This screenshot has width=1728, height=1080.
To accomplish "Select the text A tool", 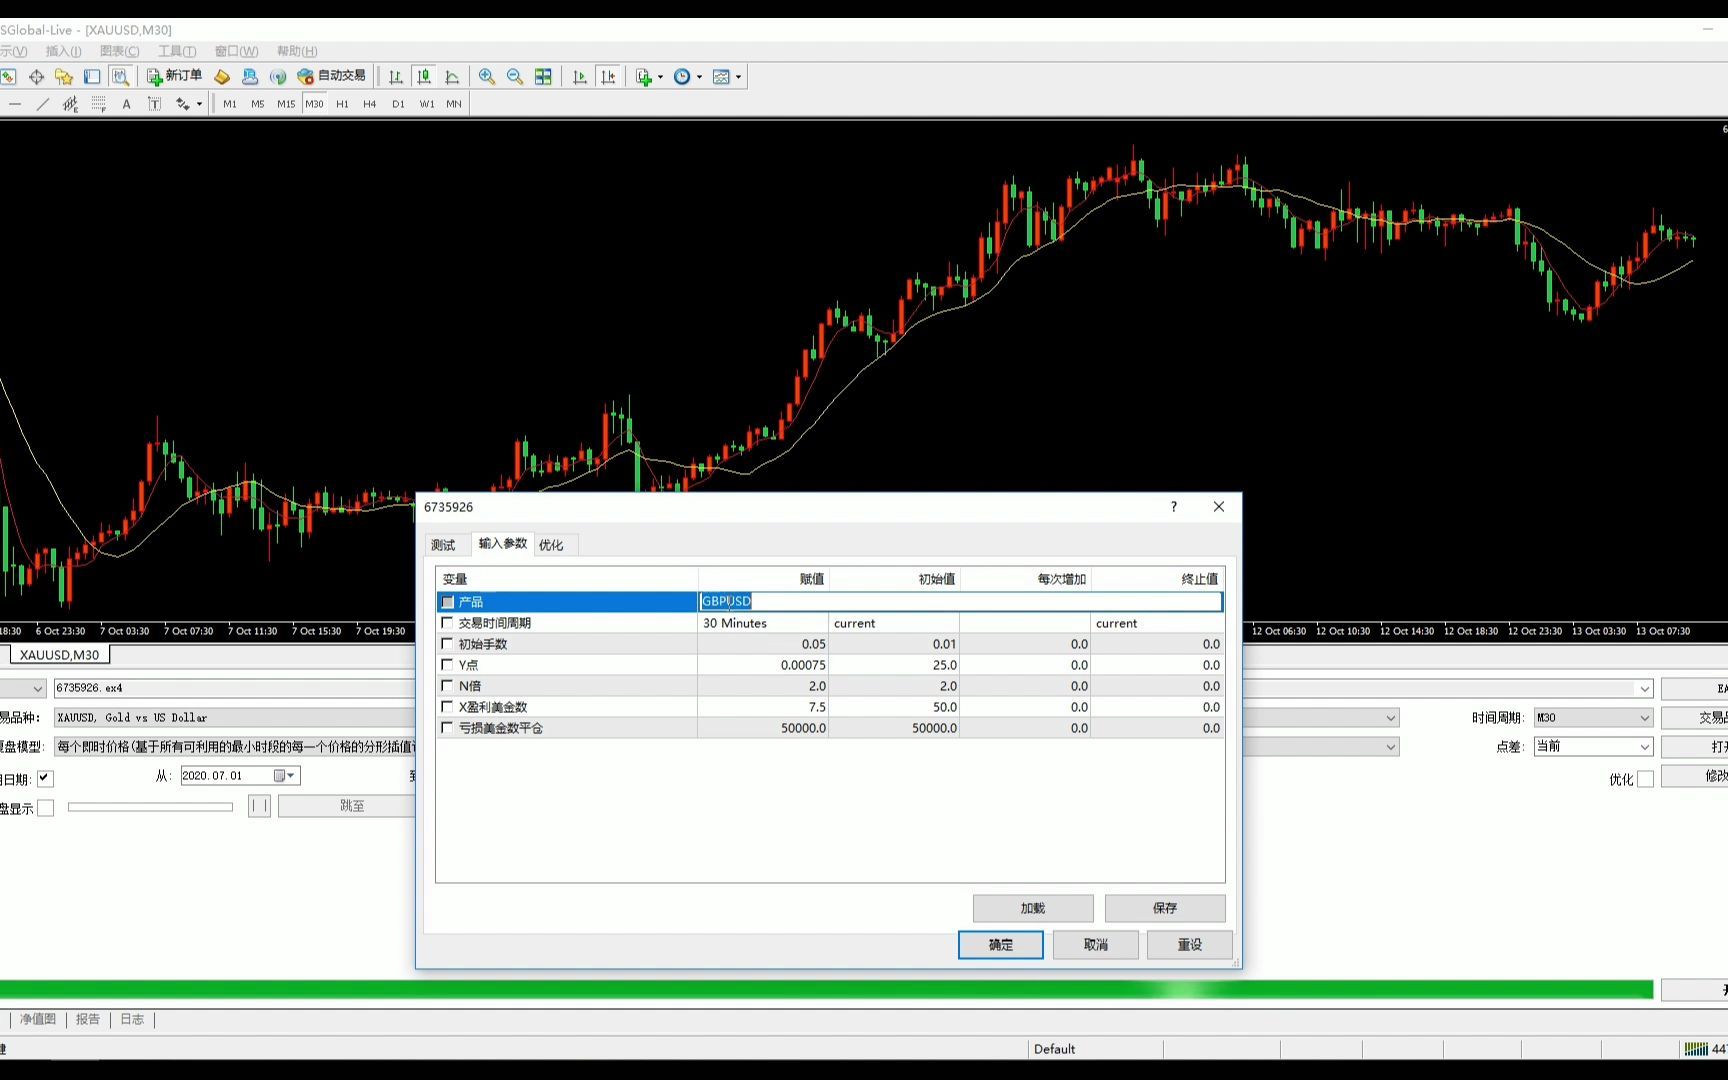I will point(126,104).
